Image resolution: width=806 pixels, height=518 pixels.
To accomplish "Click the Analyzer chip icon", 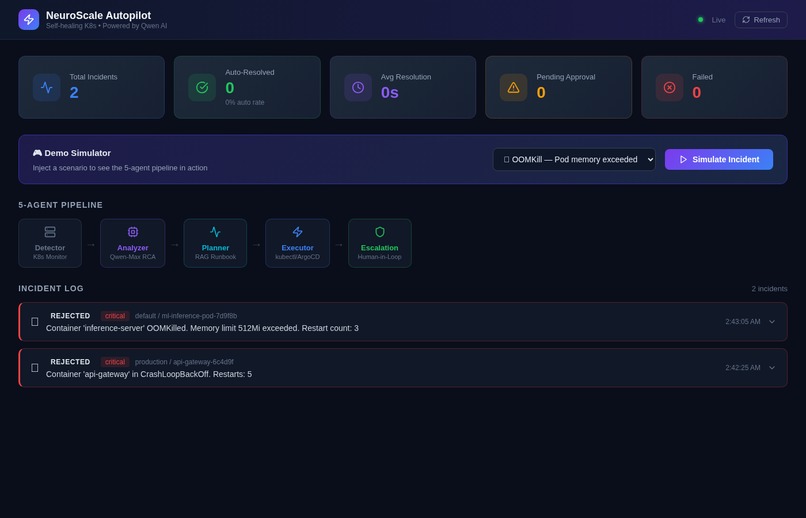I will tap(133, 232).
